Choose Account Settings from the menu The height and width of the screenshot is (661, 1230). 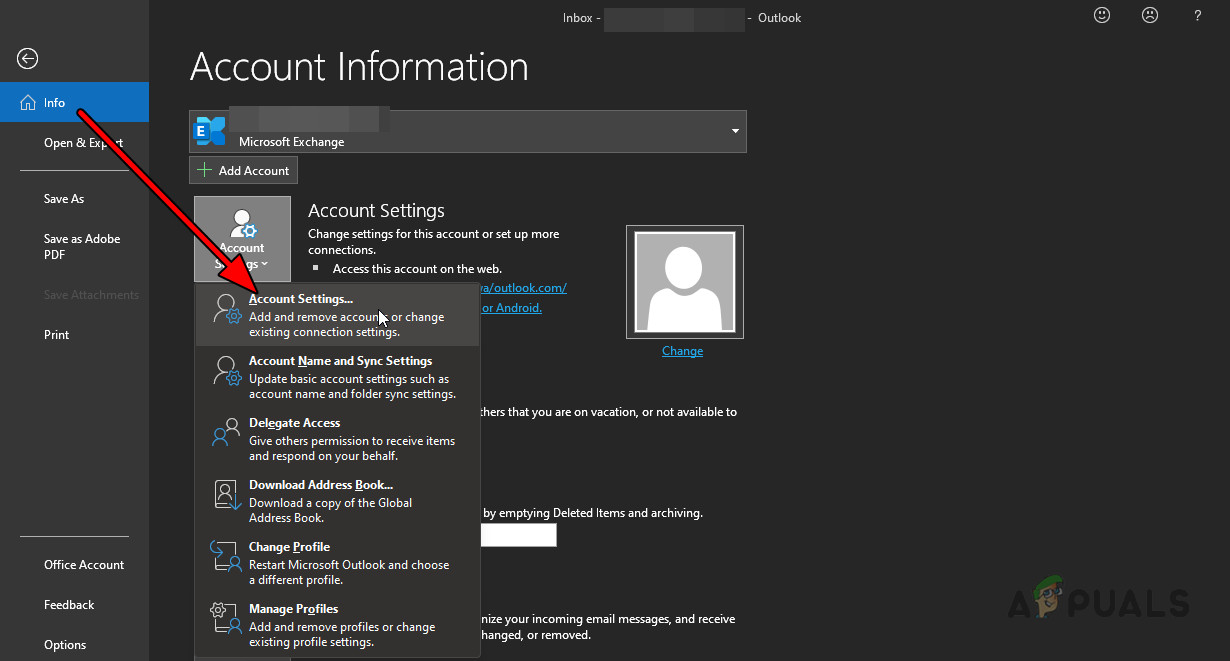click(x=300, y=298)
